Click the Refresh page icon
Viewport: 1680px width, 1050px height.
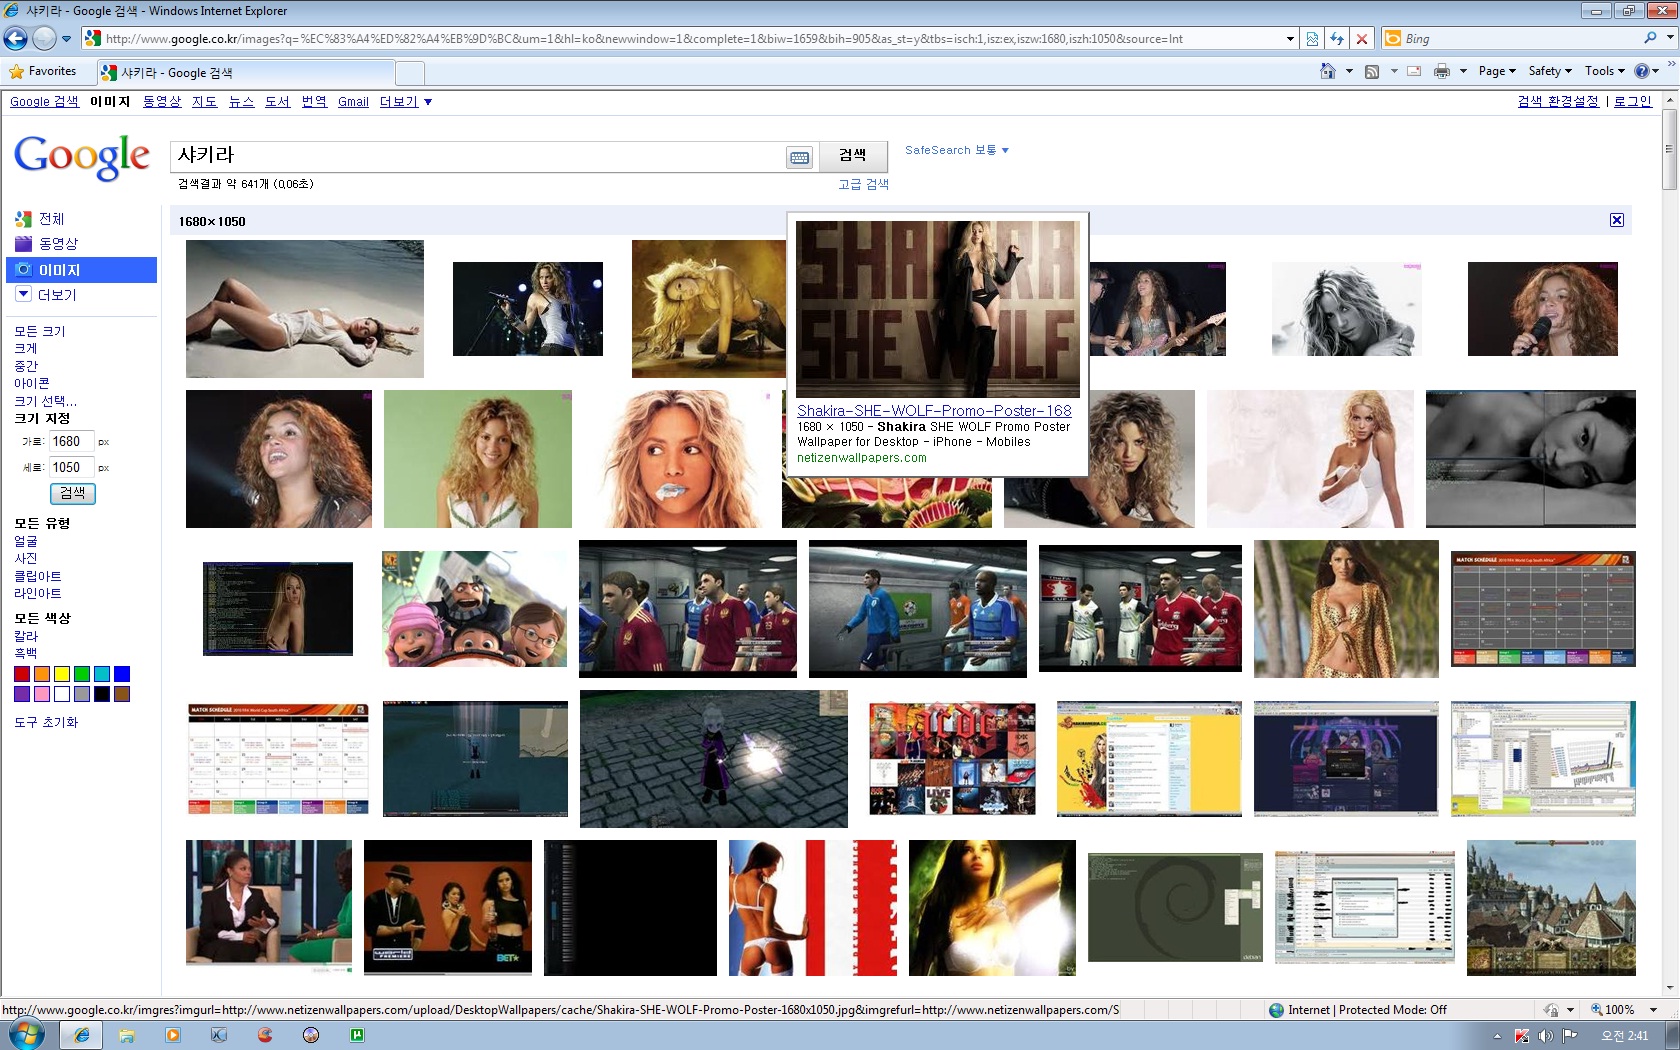tap(1337, 39)
